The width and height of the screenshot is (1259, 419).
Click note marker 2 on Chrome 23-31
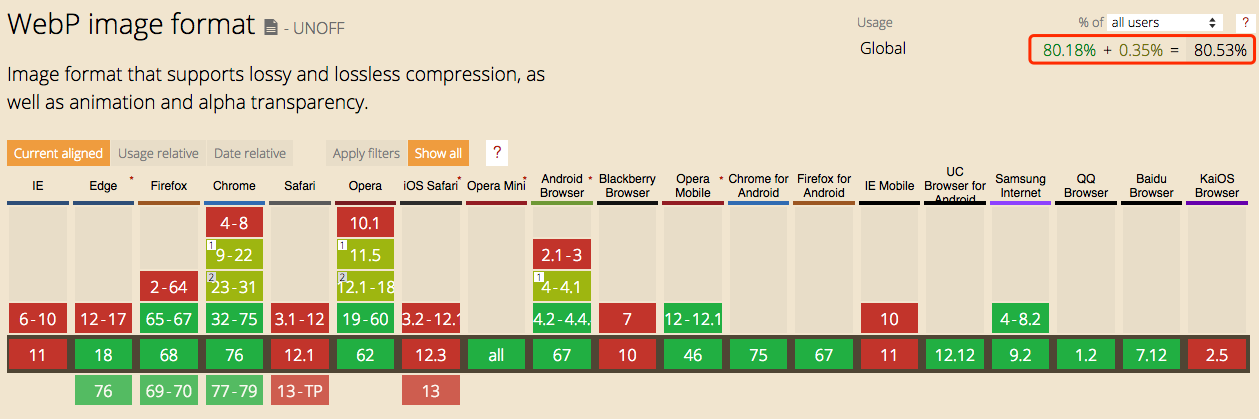(211, 277)
